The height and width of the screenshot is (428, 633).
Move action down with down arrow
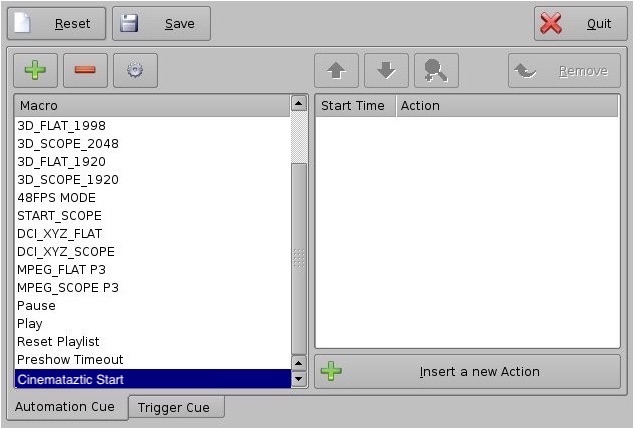point(386,70)
